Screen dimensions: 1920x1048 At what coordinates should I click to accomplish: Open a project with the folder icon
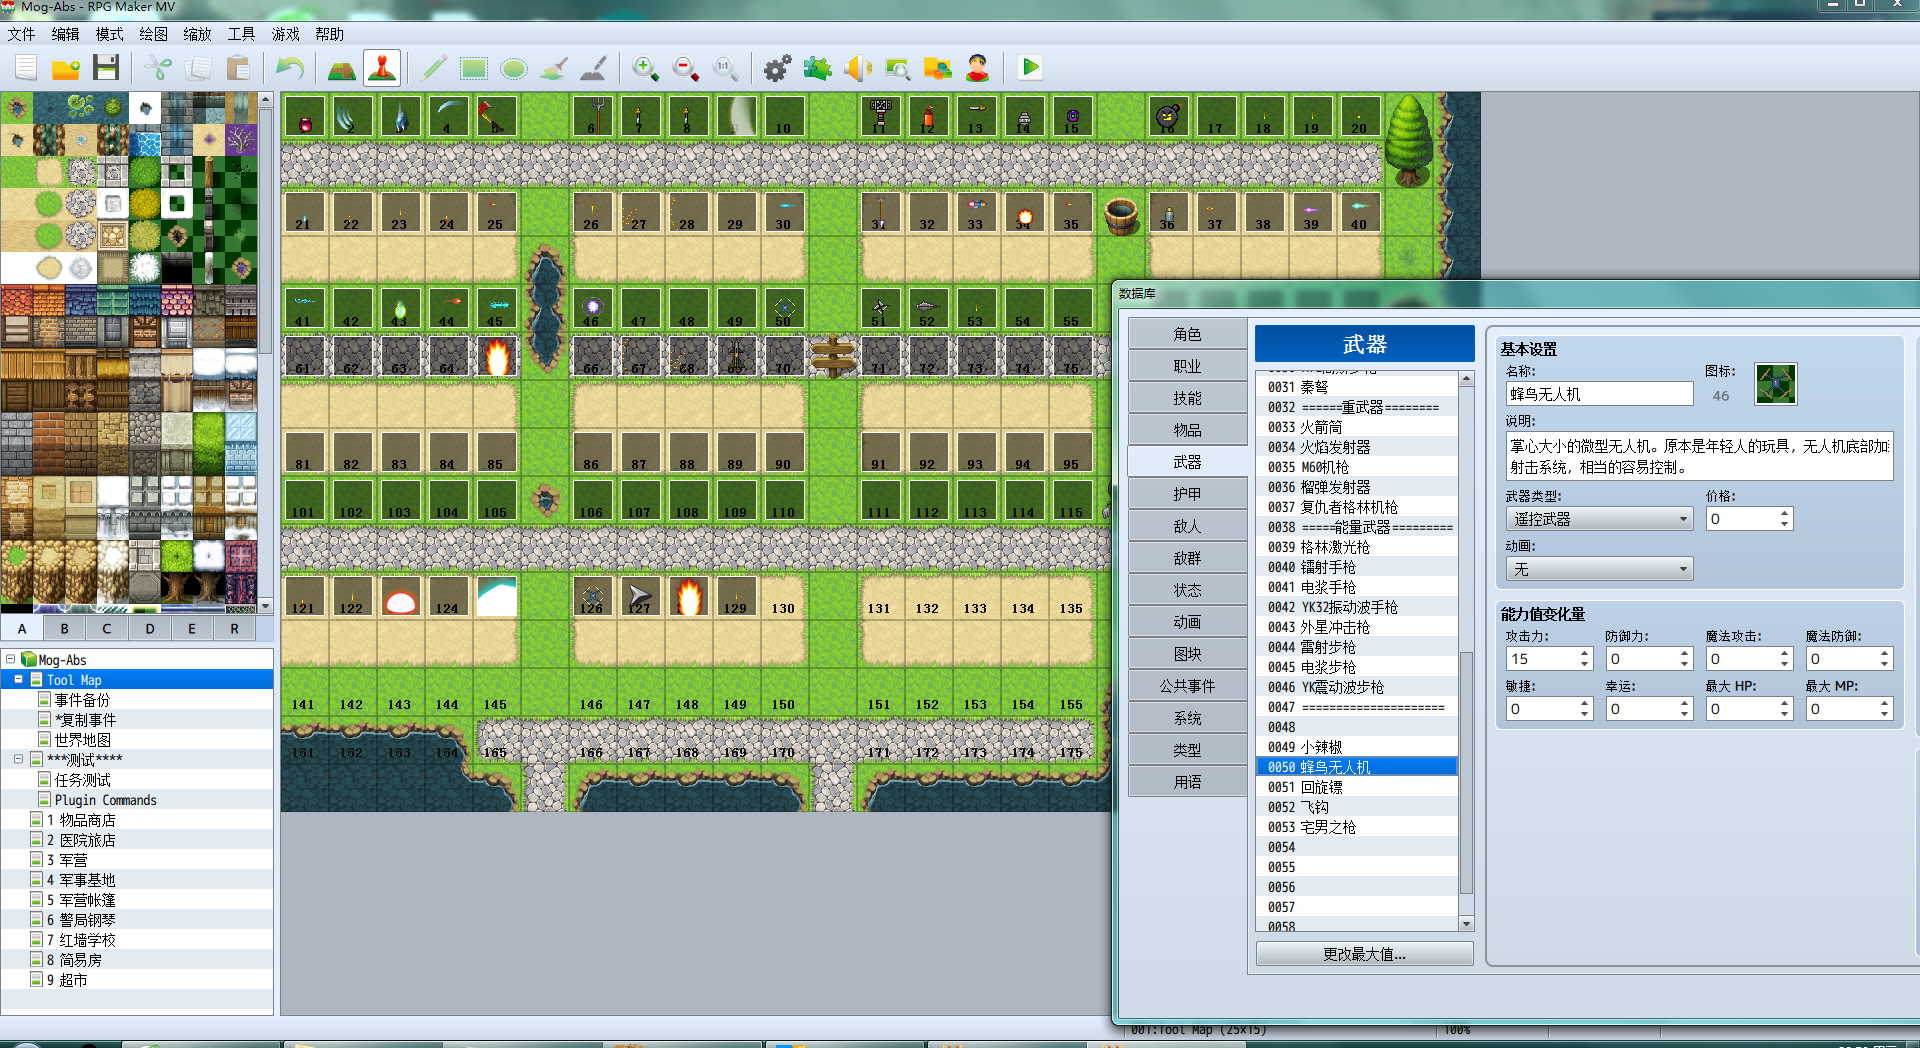tap(66, 68)
